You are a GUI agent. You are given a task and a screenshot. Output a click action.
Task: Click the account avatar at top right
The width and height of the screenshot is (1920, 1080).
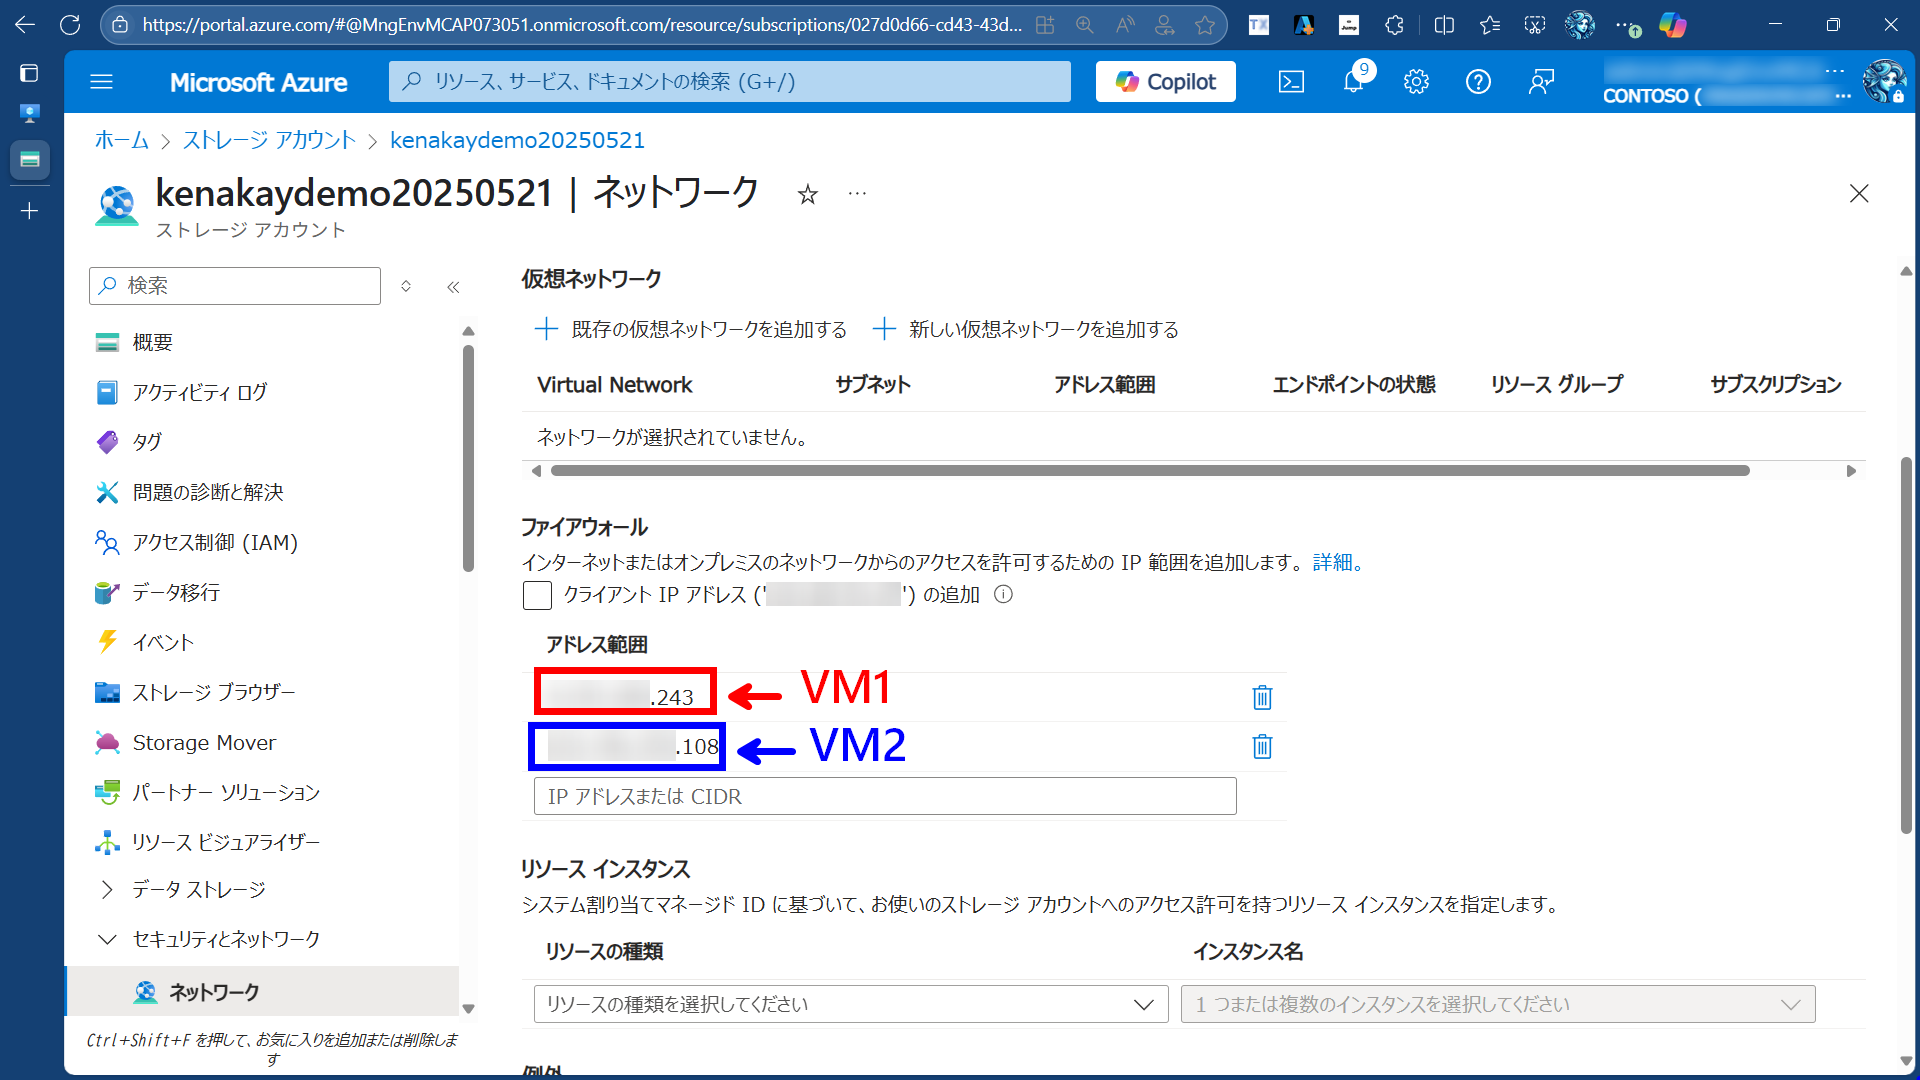click(1884, 82)
